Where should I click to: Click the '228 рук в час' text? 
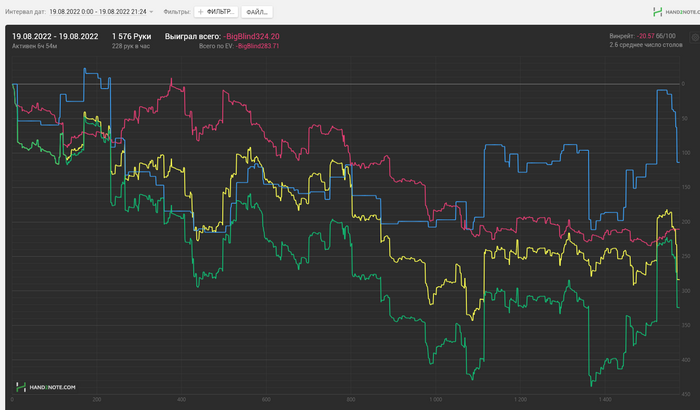click(x=131, y=46)
